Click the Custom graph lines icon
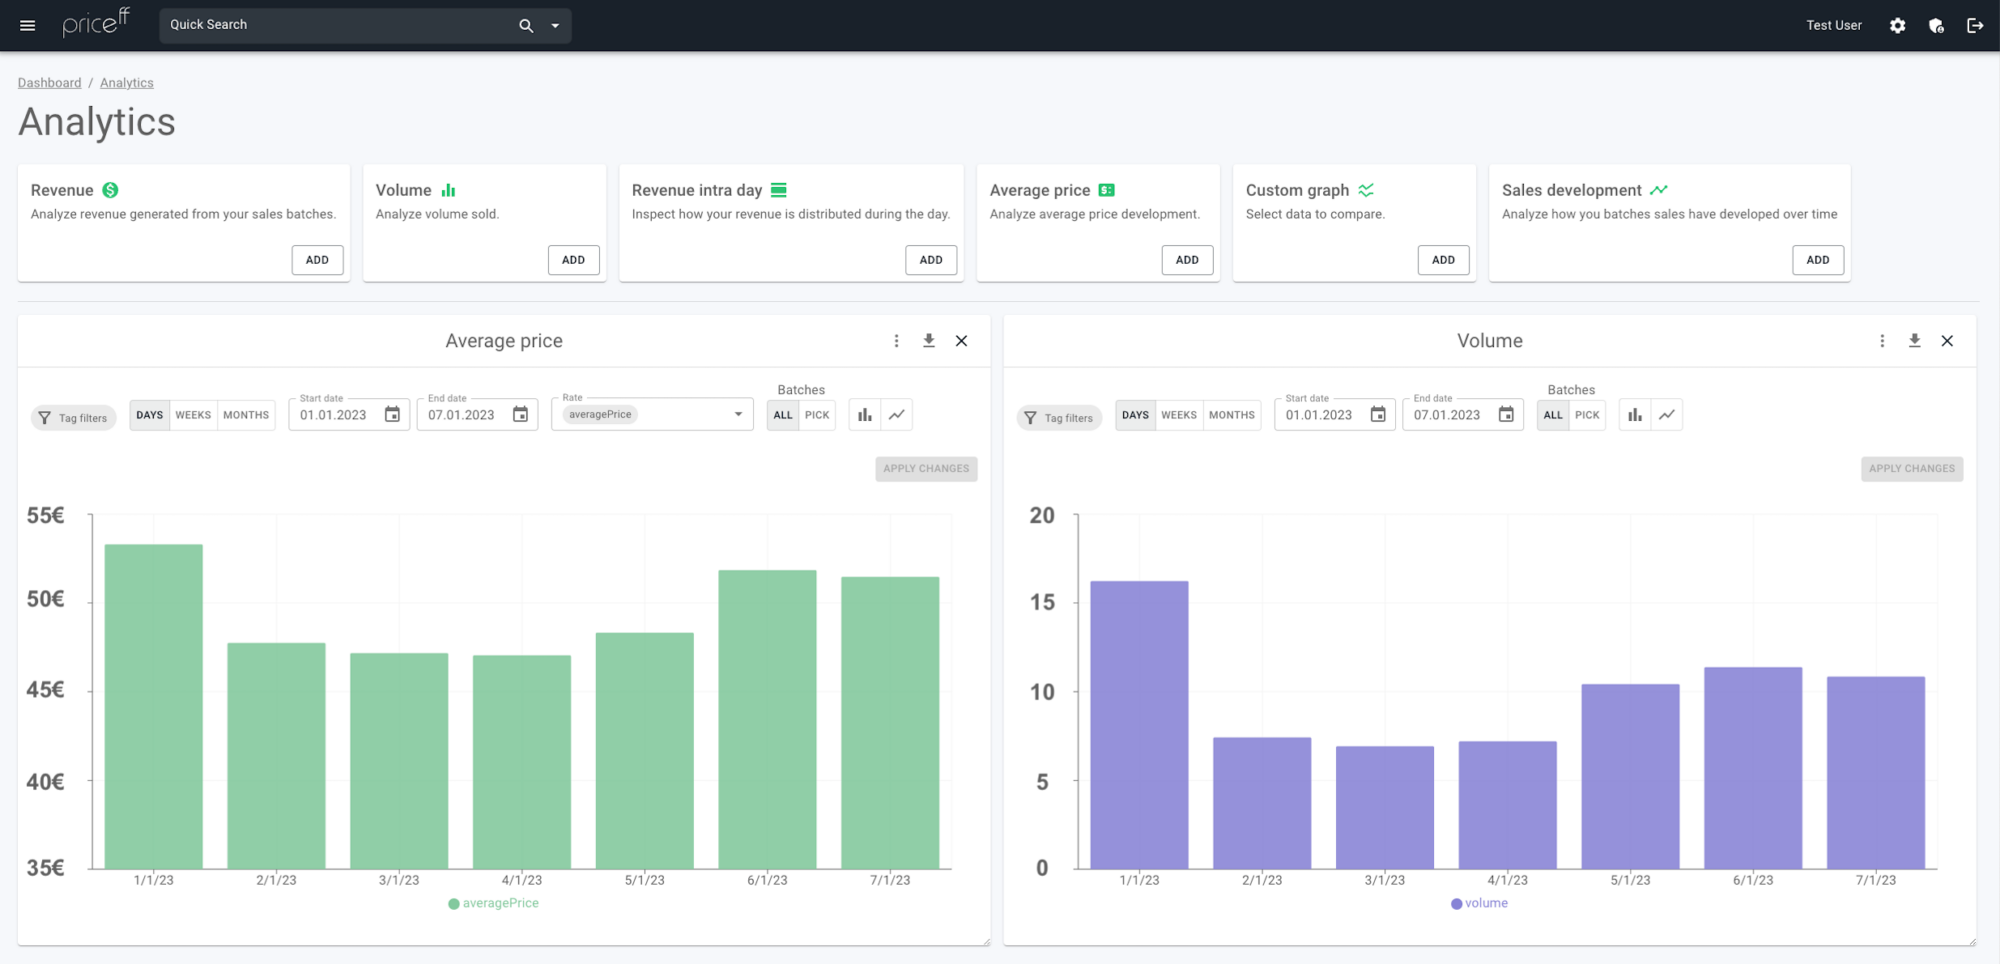The width and height of the screenshot is (2000, 964). [1366, 190]
